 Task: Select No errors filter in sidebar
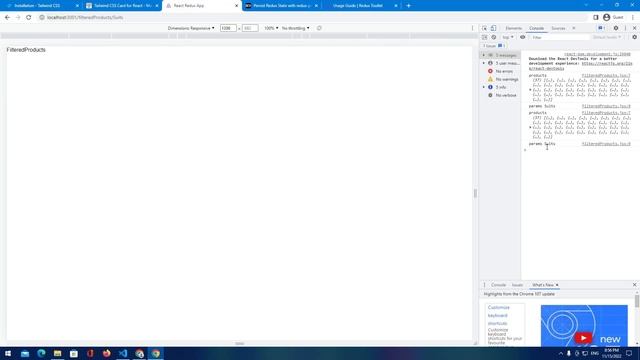[x=504, y=71]
